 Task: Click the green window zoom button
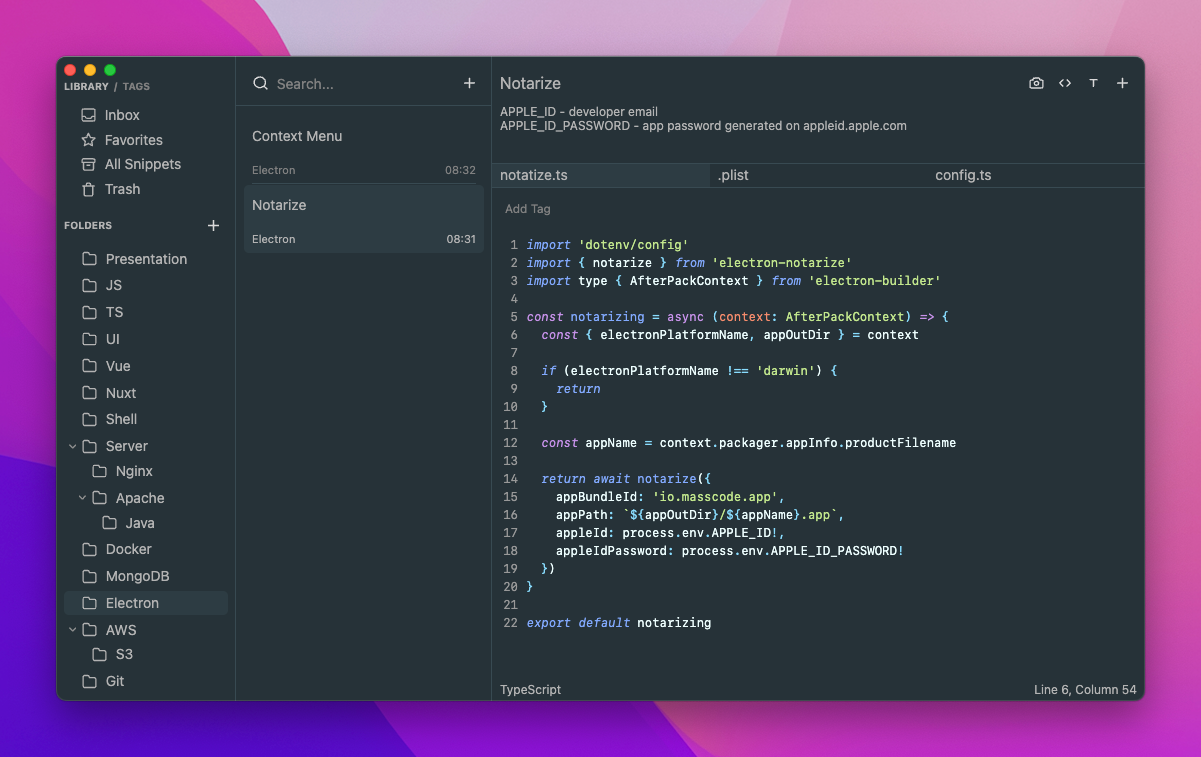pos(110,70)
